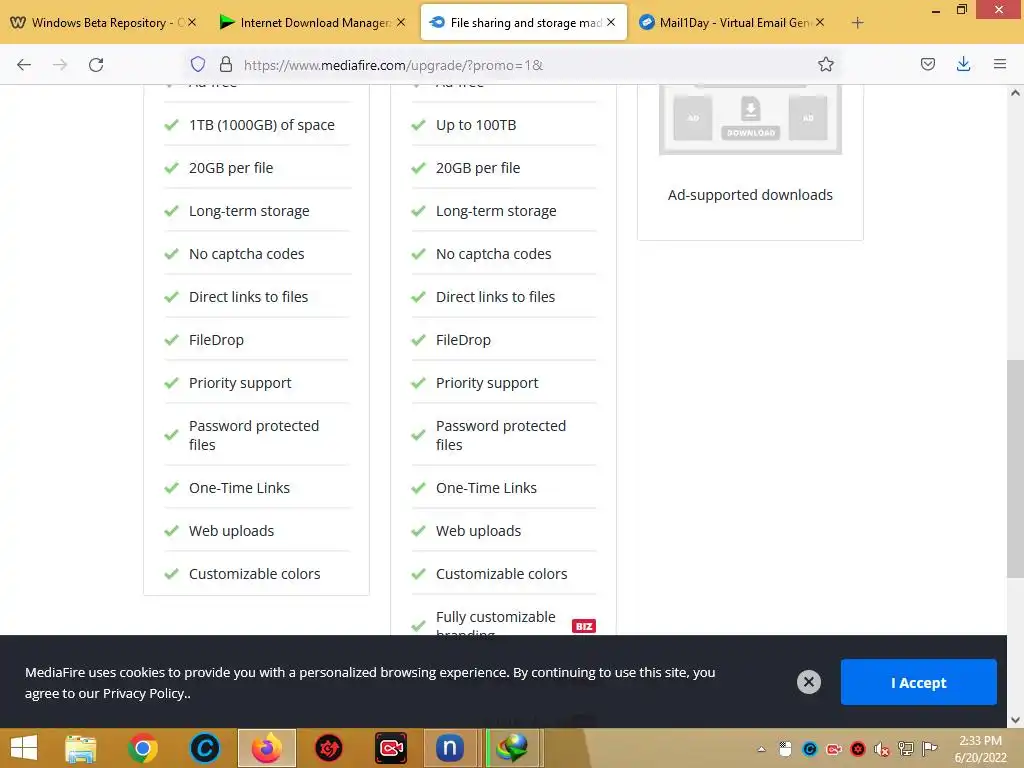Click 'Fully customizable' feature text
This screenshot has height=768, width=1024.
pyautogui.click(x=495, y=616)
